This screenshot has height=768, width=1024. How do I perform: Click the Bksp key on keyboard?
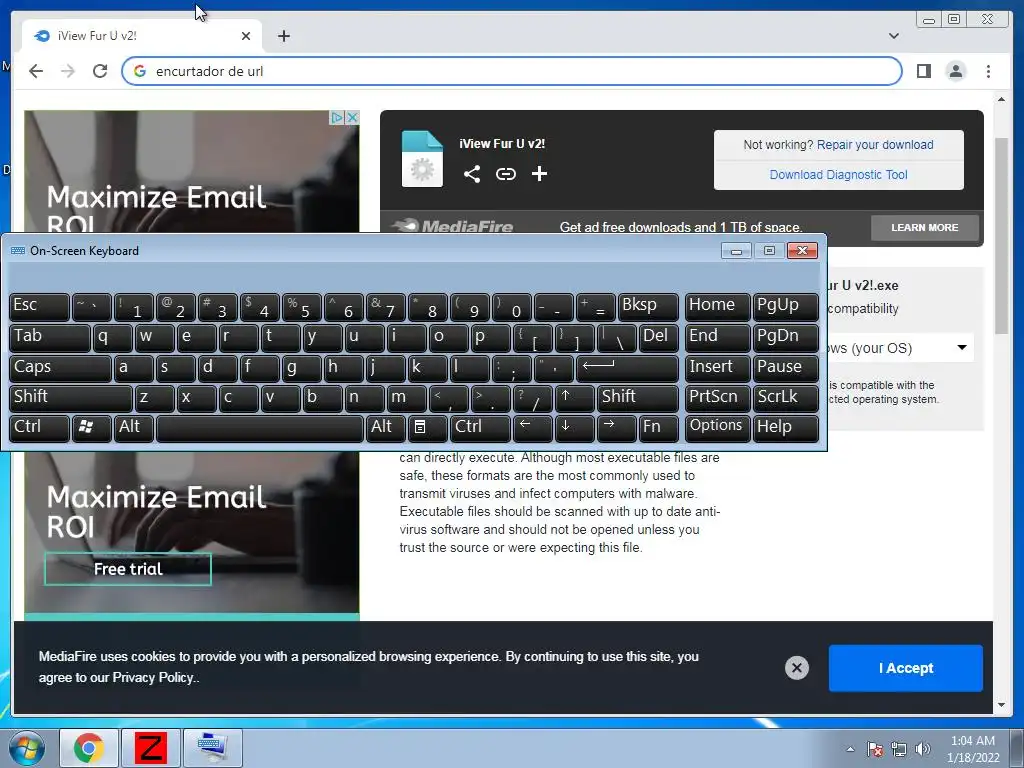[x=648, y=306]
